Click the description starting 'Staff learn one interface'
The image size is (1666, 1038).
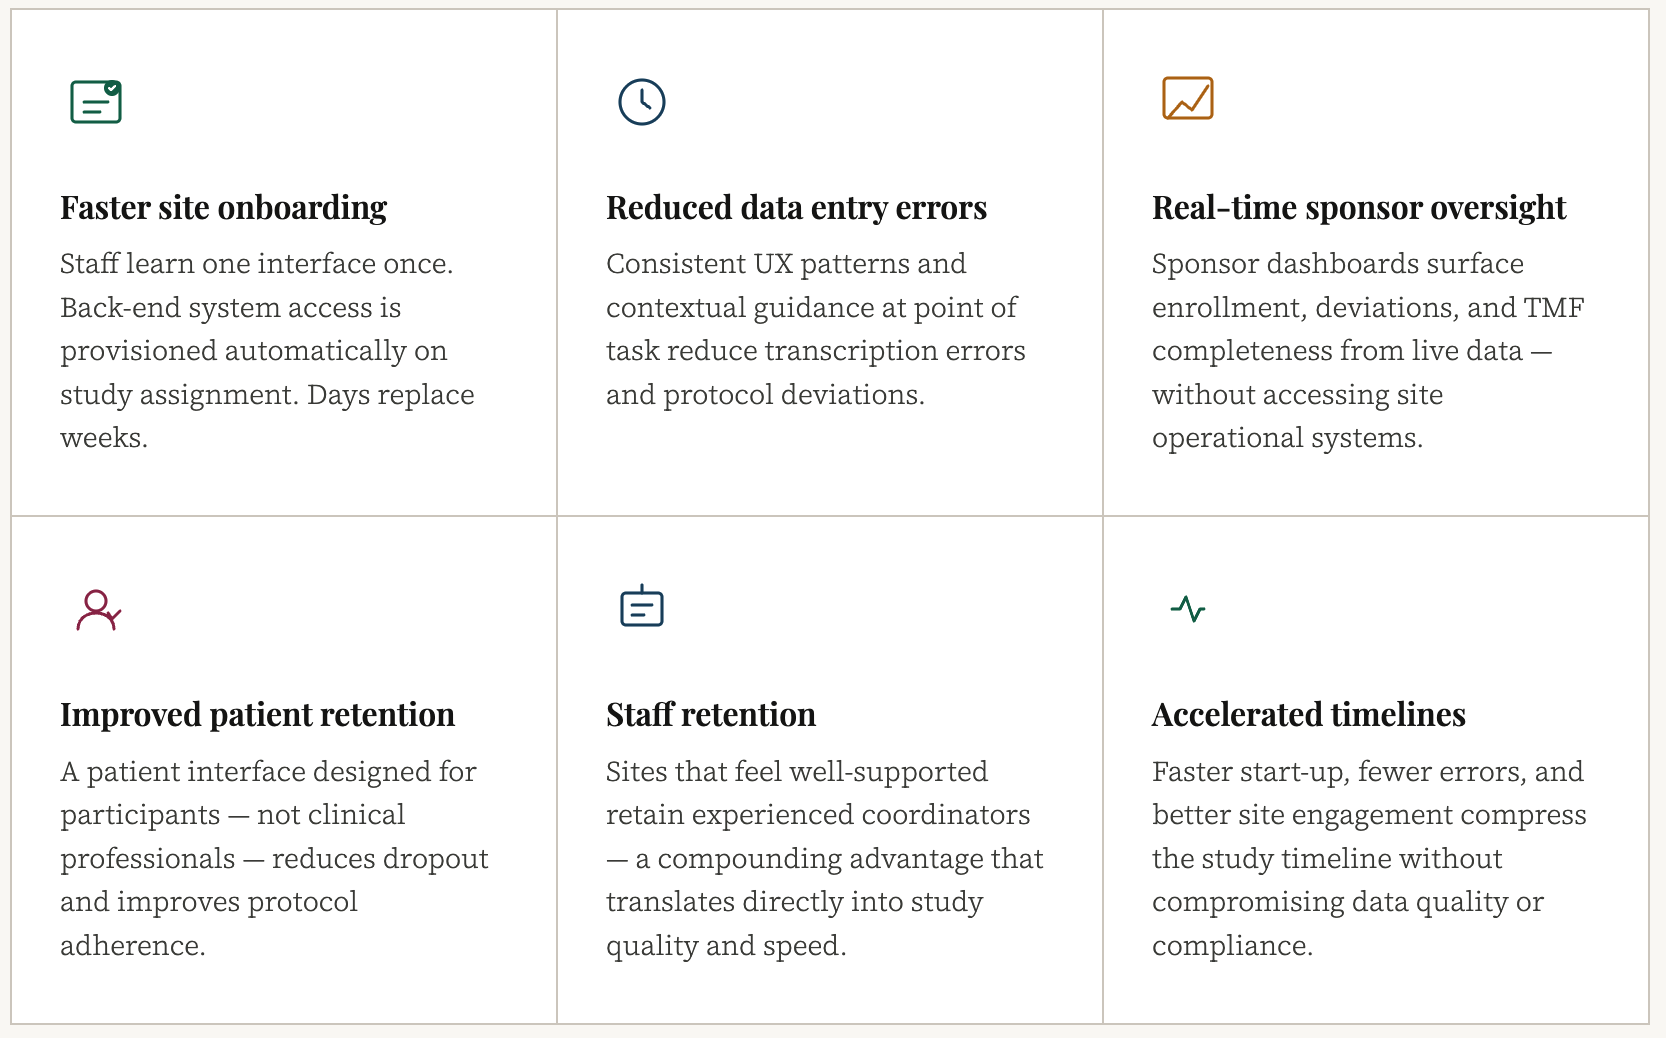point(267,351)
